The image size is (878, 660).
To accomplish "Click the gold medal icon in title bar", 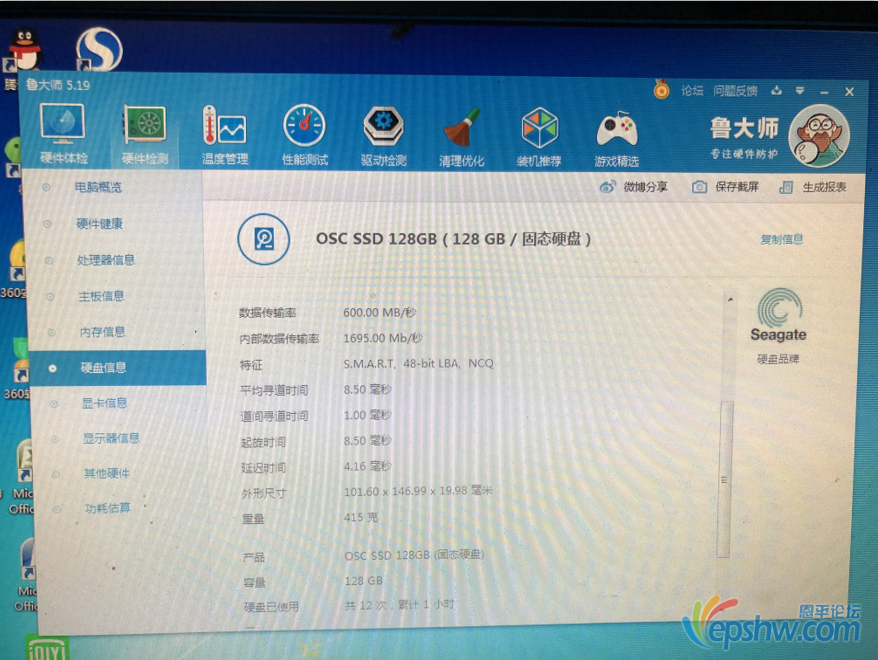I will click(x=661, y=90).
